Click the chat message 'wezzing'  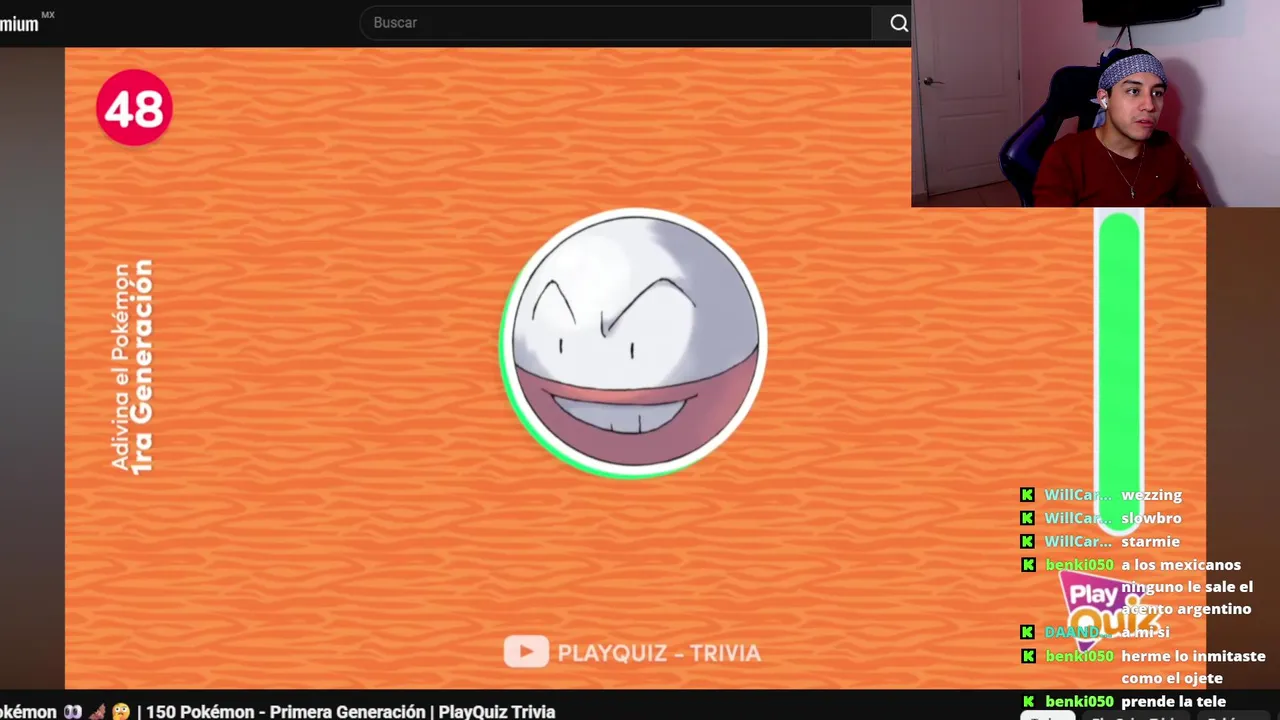tap(1151, 495)
